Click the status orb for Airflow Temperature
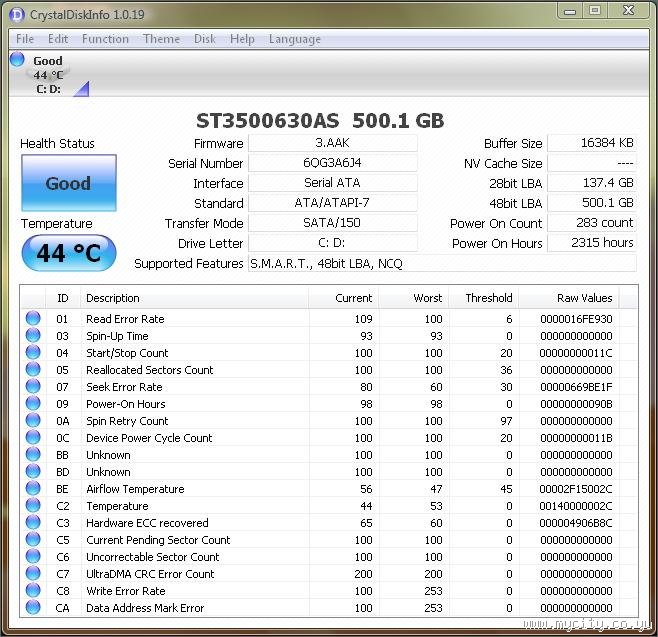The height and width of the screenshot is (637, 658). tap(33, 489)
